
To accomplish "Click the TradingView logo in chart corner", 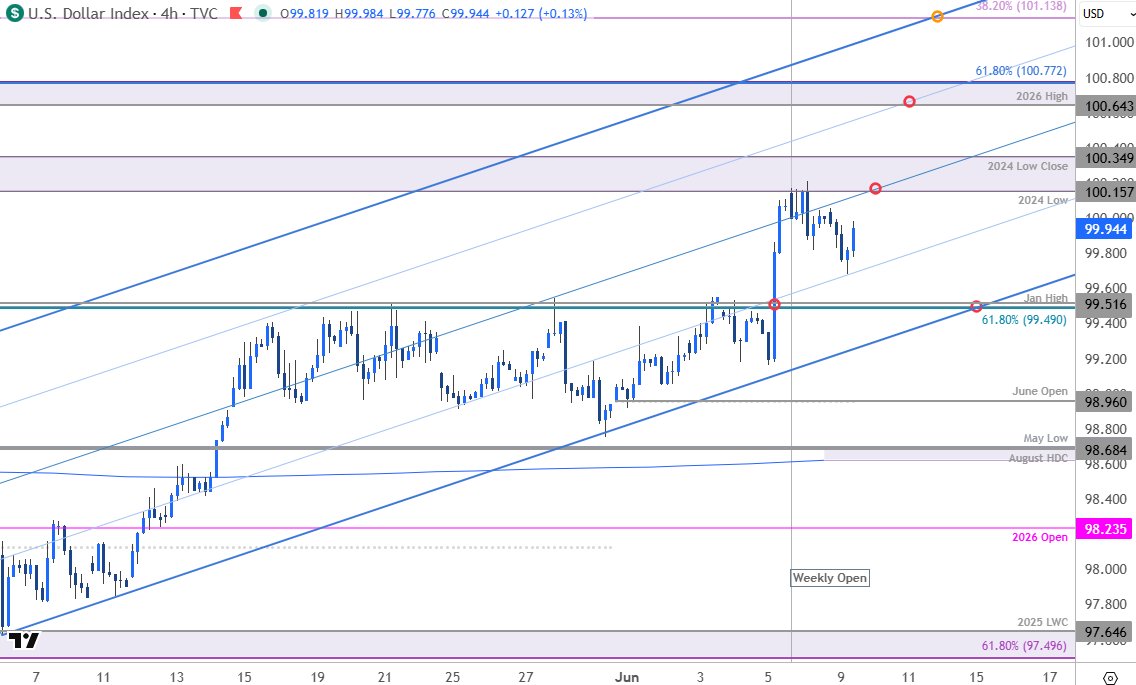I will [22, 640].
